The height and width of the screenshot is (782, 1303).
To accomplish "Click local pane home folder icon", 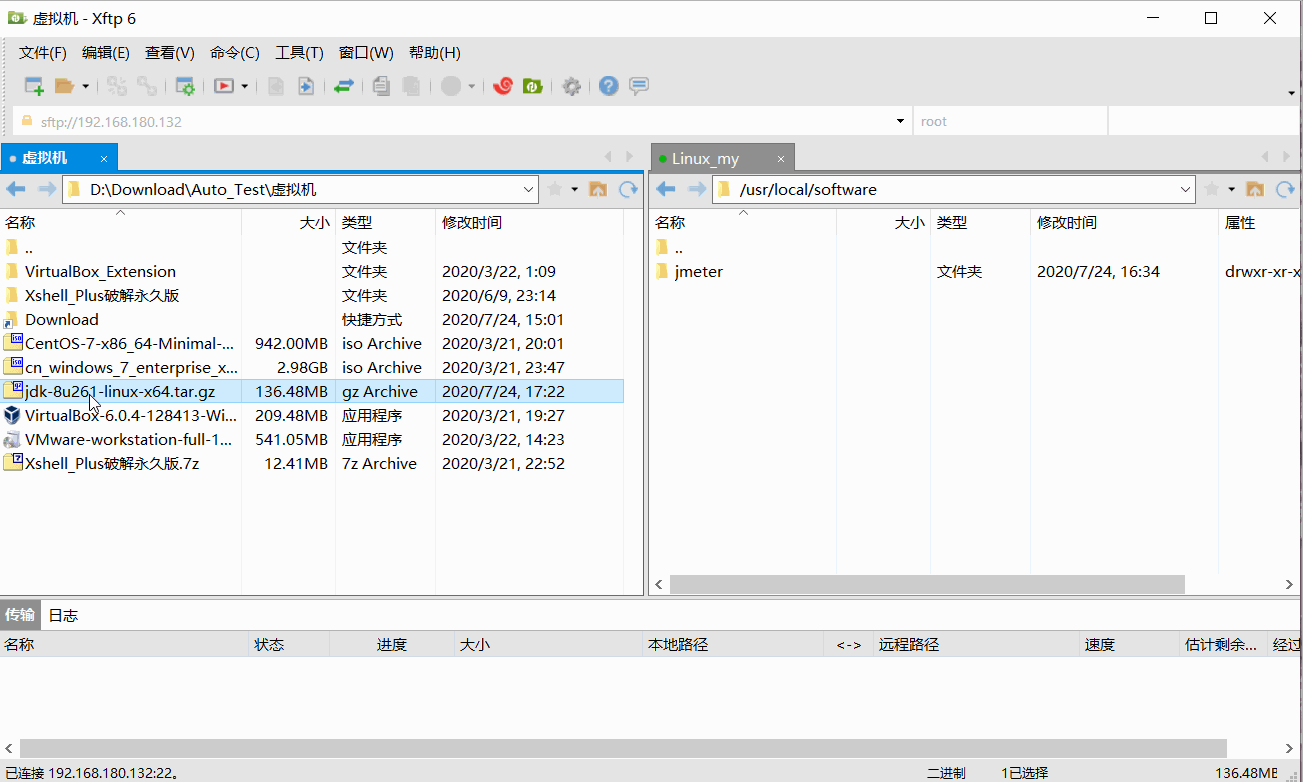I will (x=598, y=189).
